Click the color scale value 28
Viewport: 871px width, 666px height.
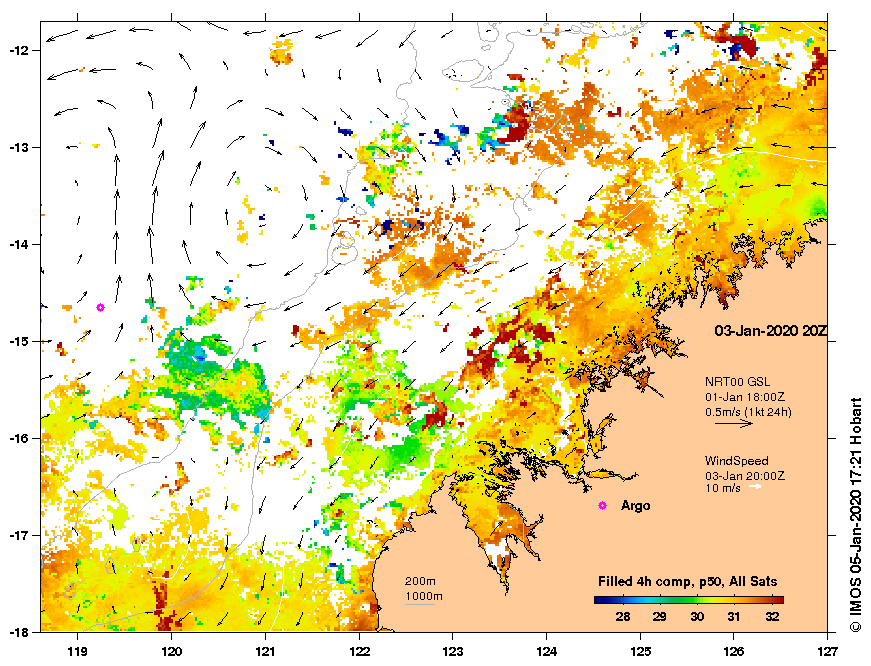pyautogui.click(x=623, y=617)
